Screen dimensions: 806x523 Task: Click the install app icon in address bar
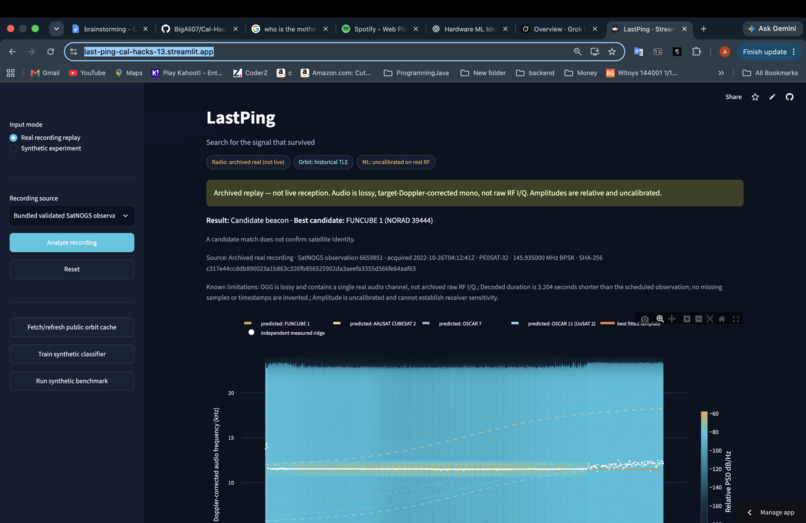595,51
